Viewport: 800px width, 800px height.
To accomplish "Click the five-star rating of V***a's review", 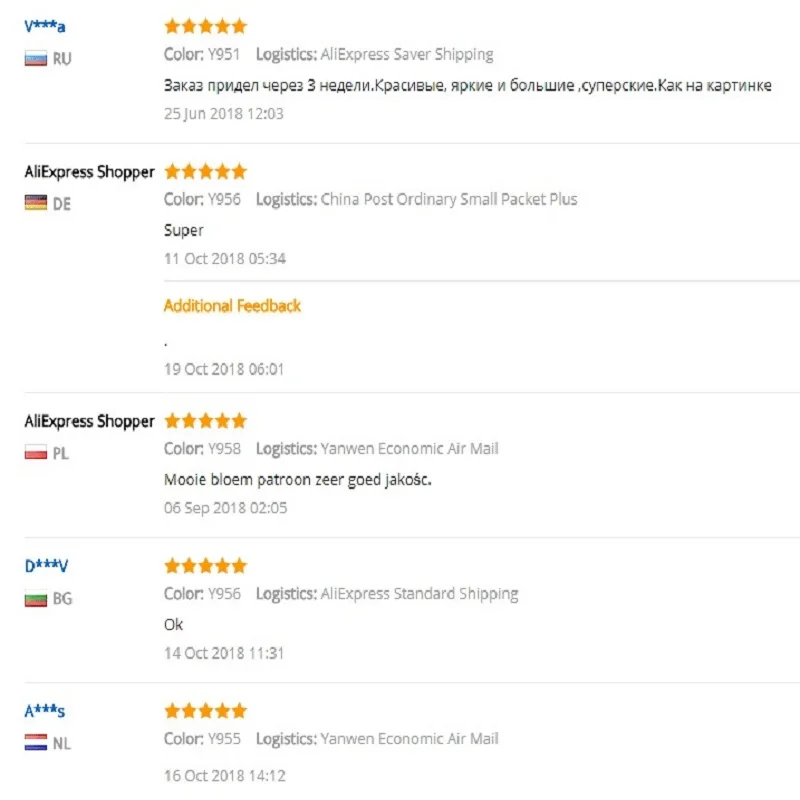I will [x=206, y=26].
